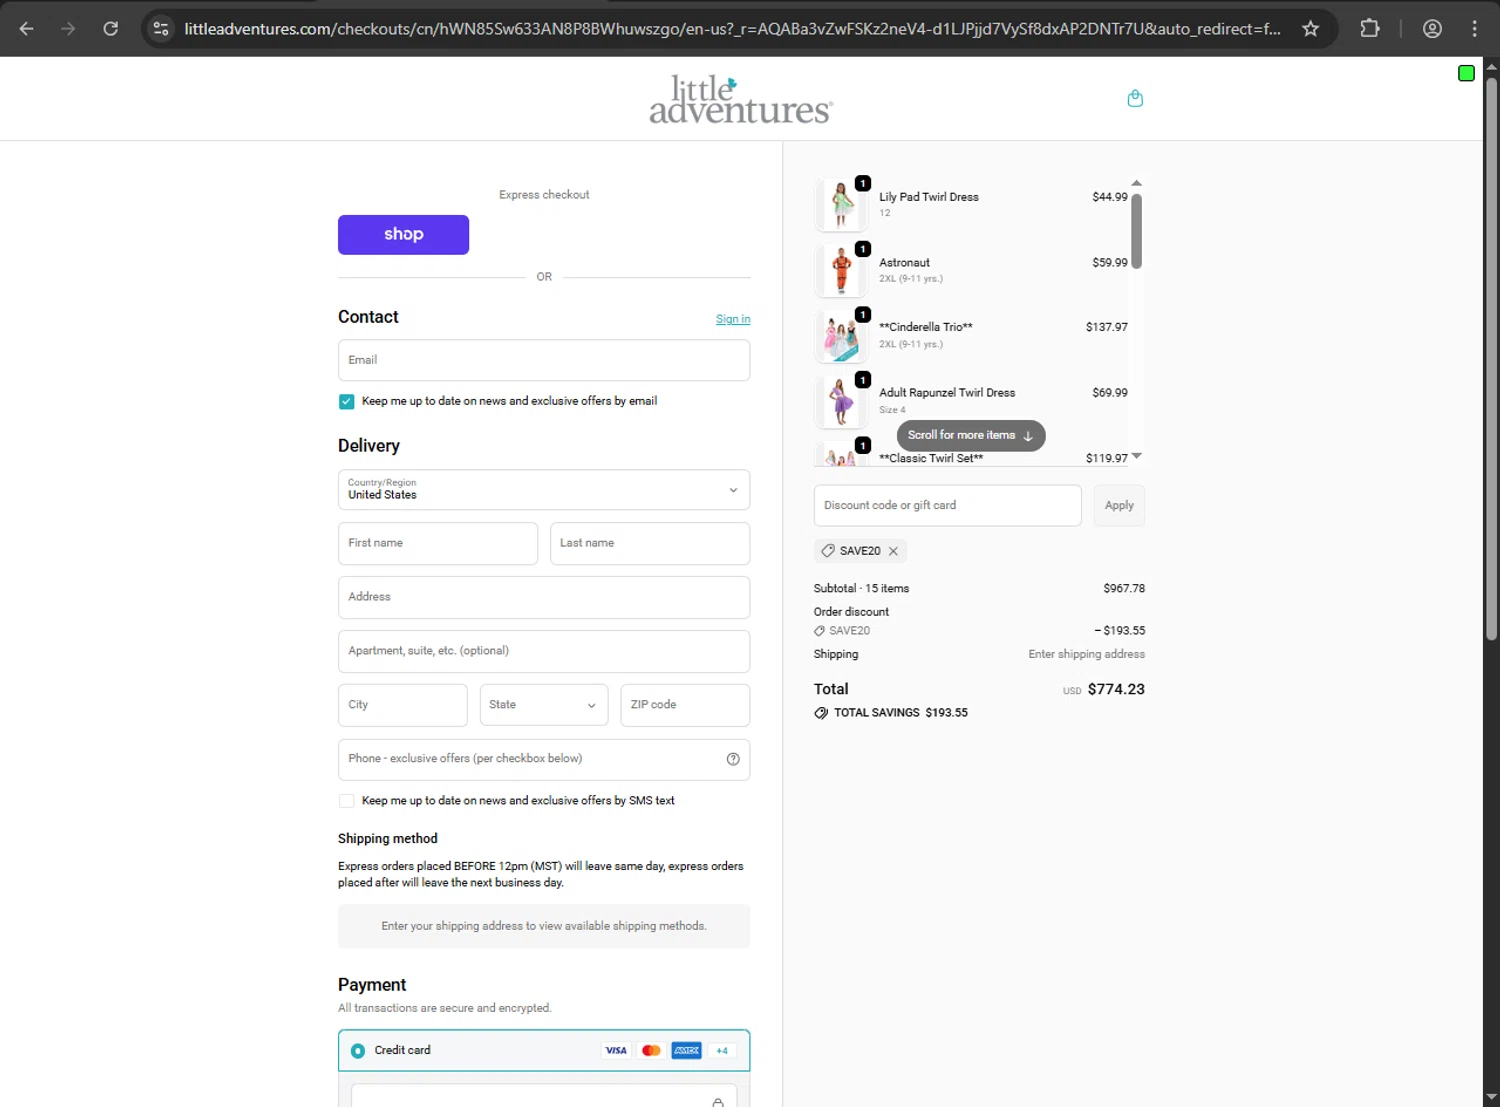Reload the checkout page

[111, 28]
